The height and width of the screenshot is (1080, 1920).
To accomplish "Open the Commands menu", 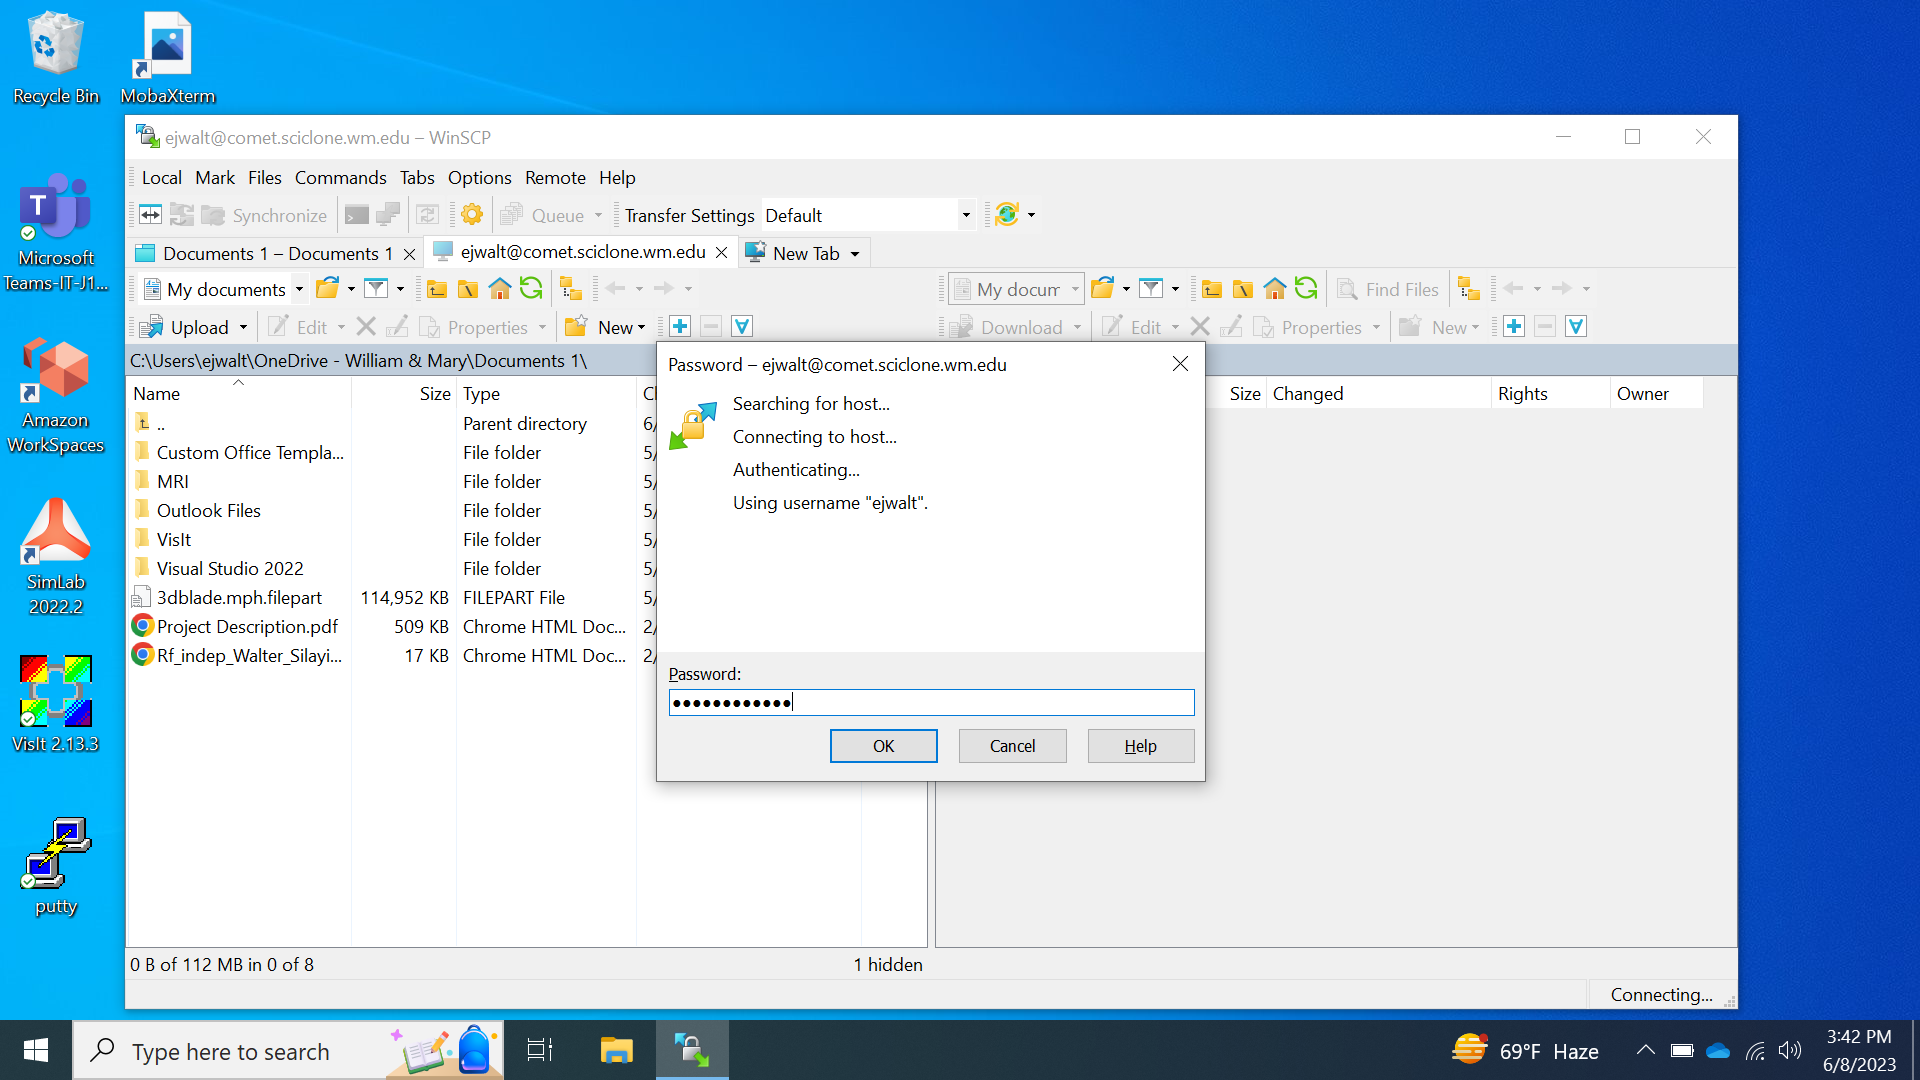I will coord(340,177).
